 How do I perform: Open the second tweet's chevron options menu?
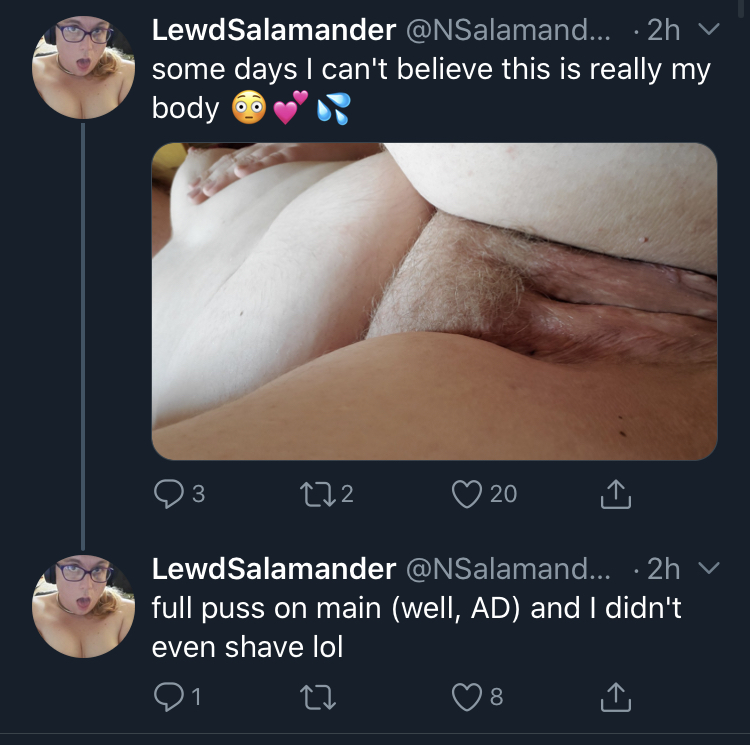(709, 568)
